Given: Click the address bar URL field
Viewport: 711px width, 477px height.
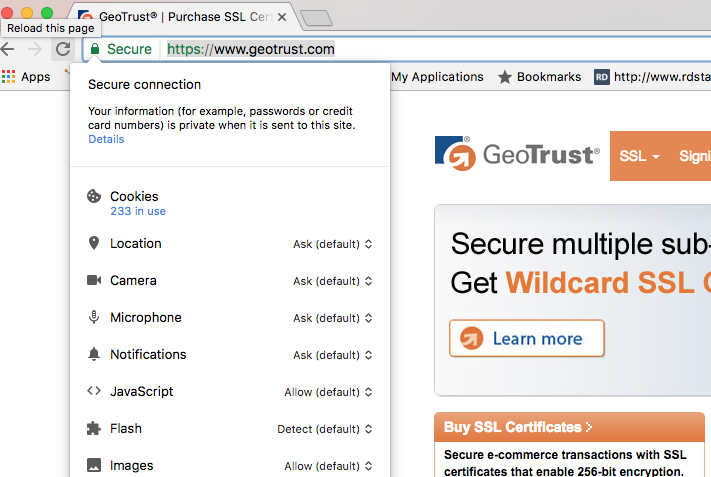Looking at the screenshot, I should (x=251, y=49).
